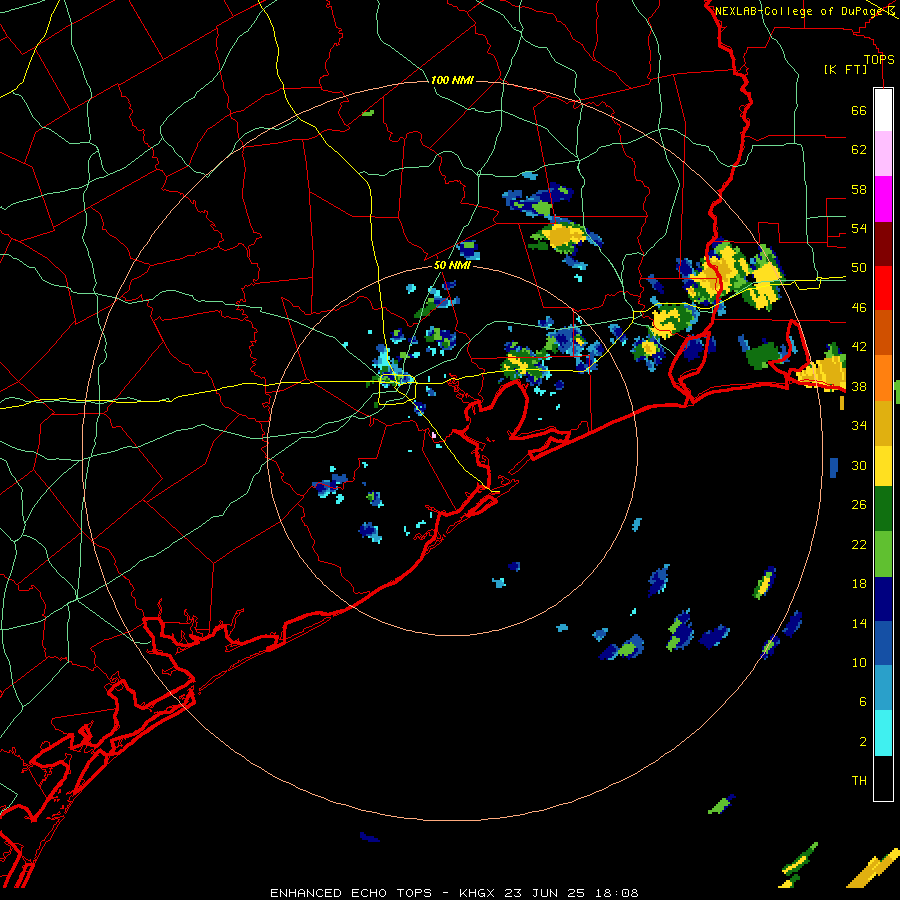Viewport: 900px width, 900px height.
Task: Select the bright red legend swatch
Action: click(883, 288)
